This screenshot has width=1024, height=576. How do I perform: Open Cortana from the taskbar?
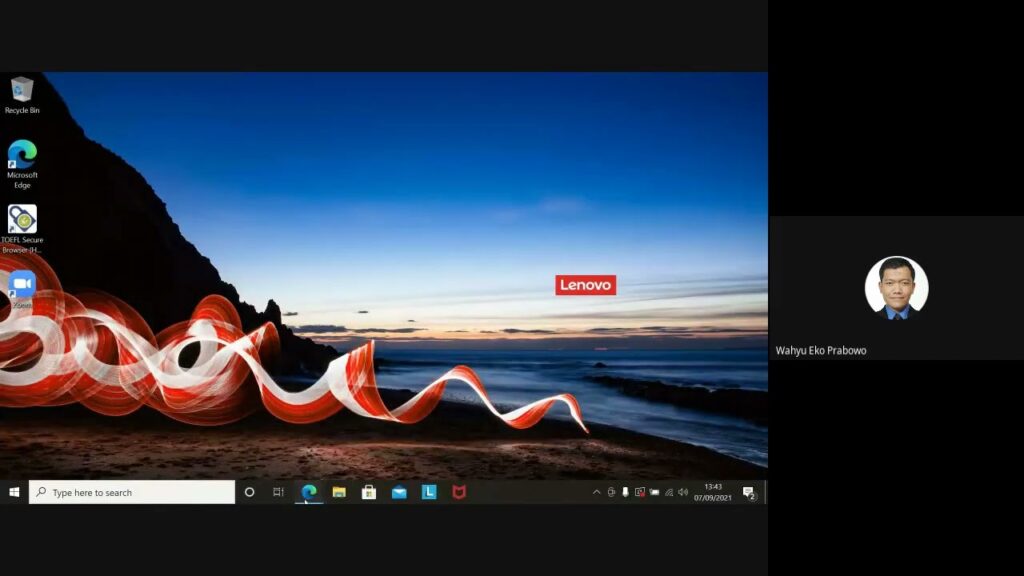(x=249, y=492)
